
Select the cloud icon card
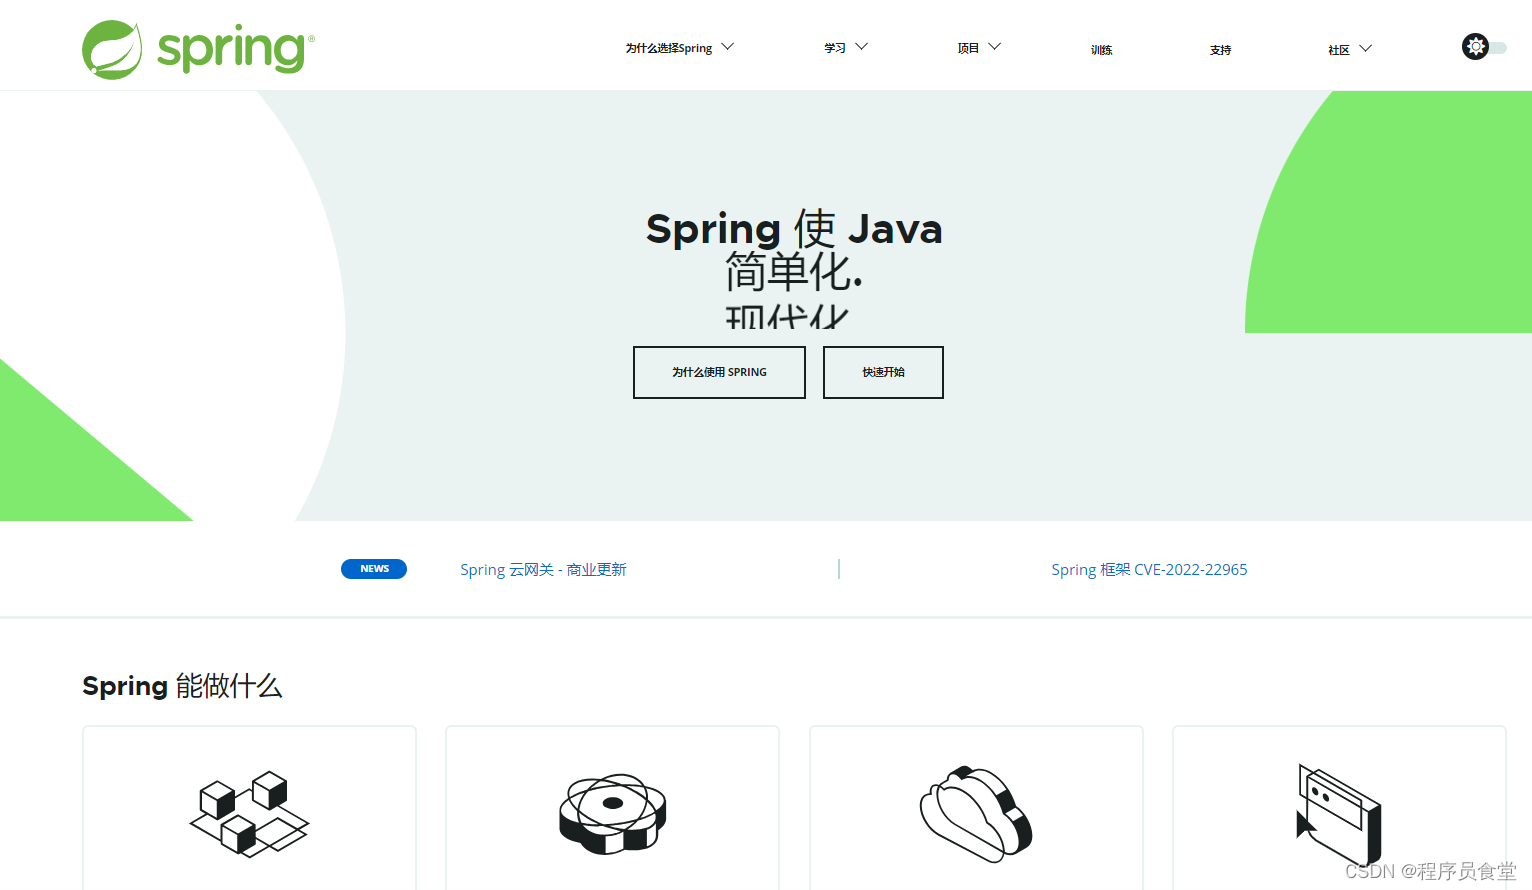[976, 808]
